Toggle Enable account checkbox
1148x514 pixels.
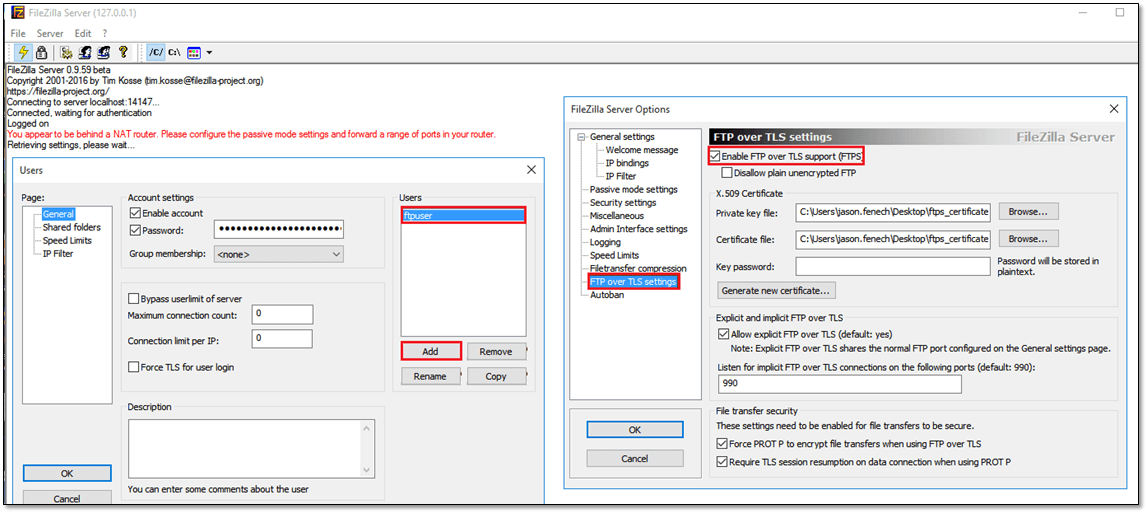pos(135,213)
